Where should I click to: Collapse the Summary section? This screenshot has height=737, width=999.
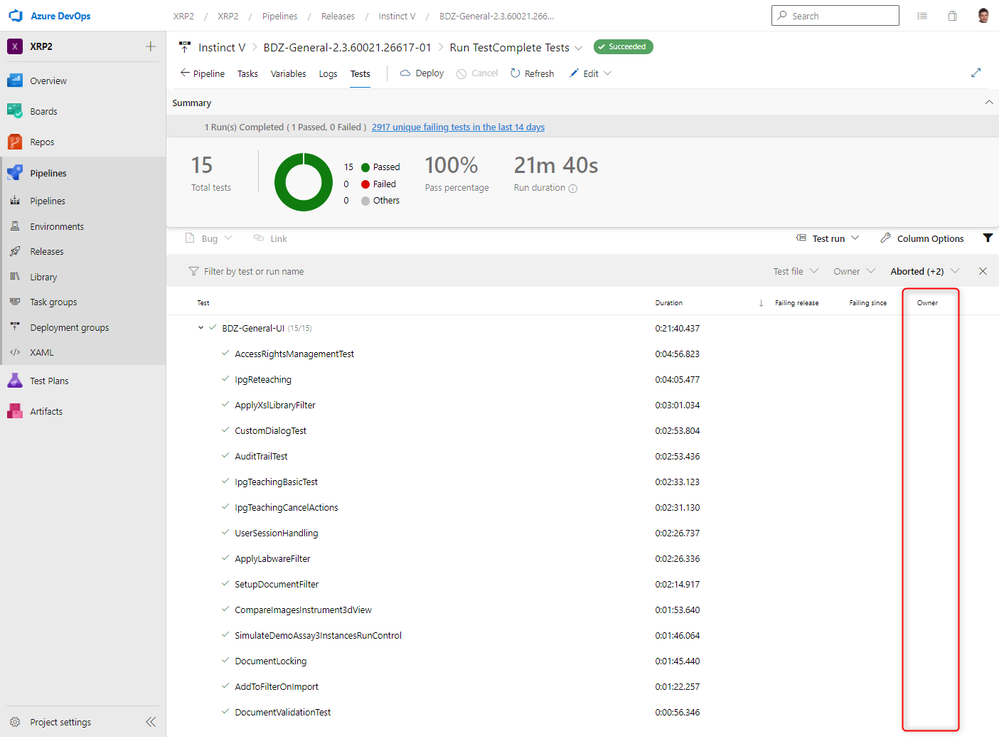pos(988,103)
